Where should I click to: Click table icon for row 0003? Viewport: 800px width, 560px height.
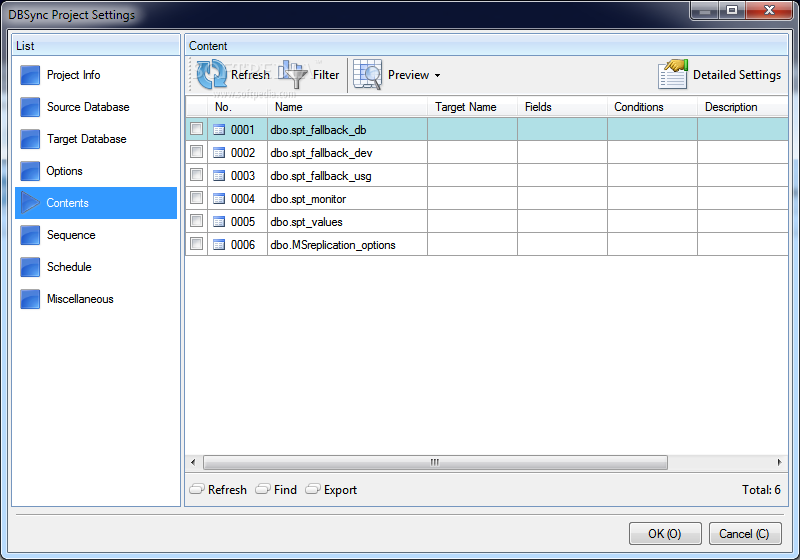[219, 176]
